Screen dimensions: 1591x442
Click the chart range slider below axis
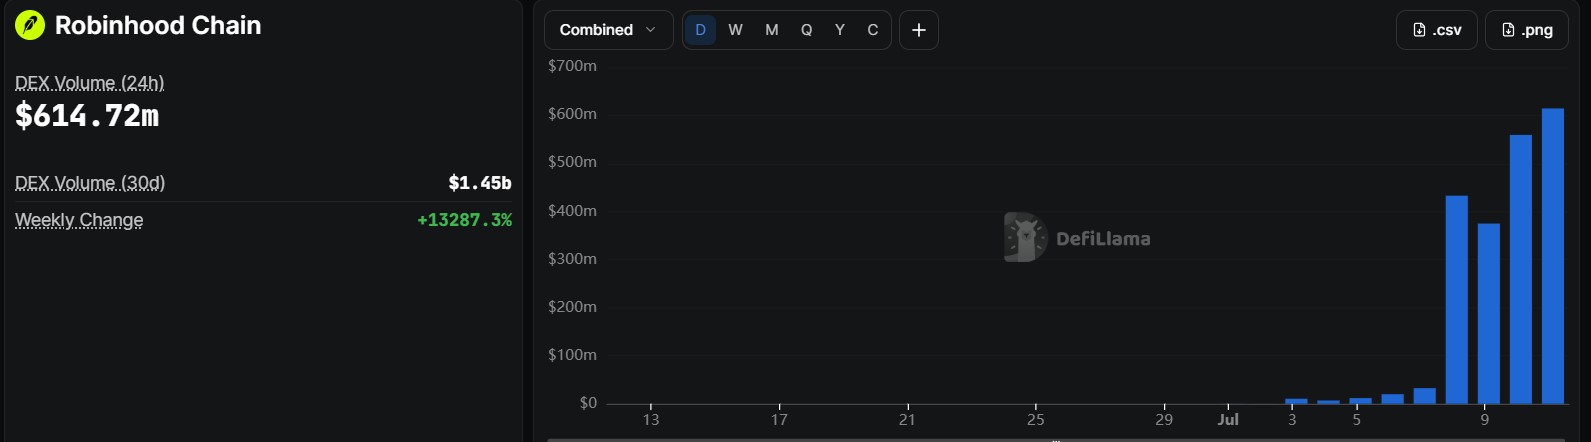pyautogui.click(x=1056, y=439)
